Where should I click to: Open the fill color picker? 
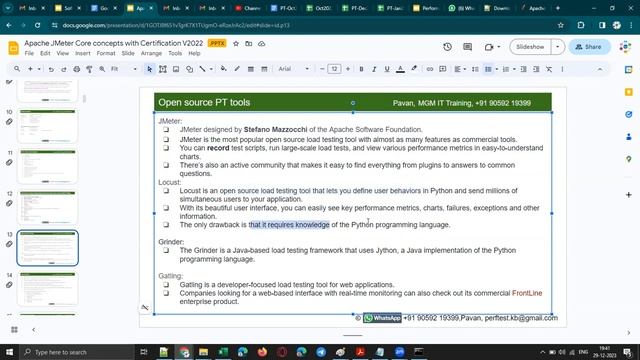[223, 69]
